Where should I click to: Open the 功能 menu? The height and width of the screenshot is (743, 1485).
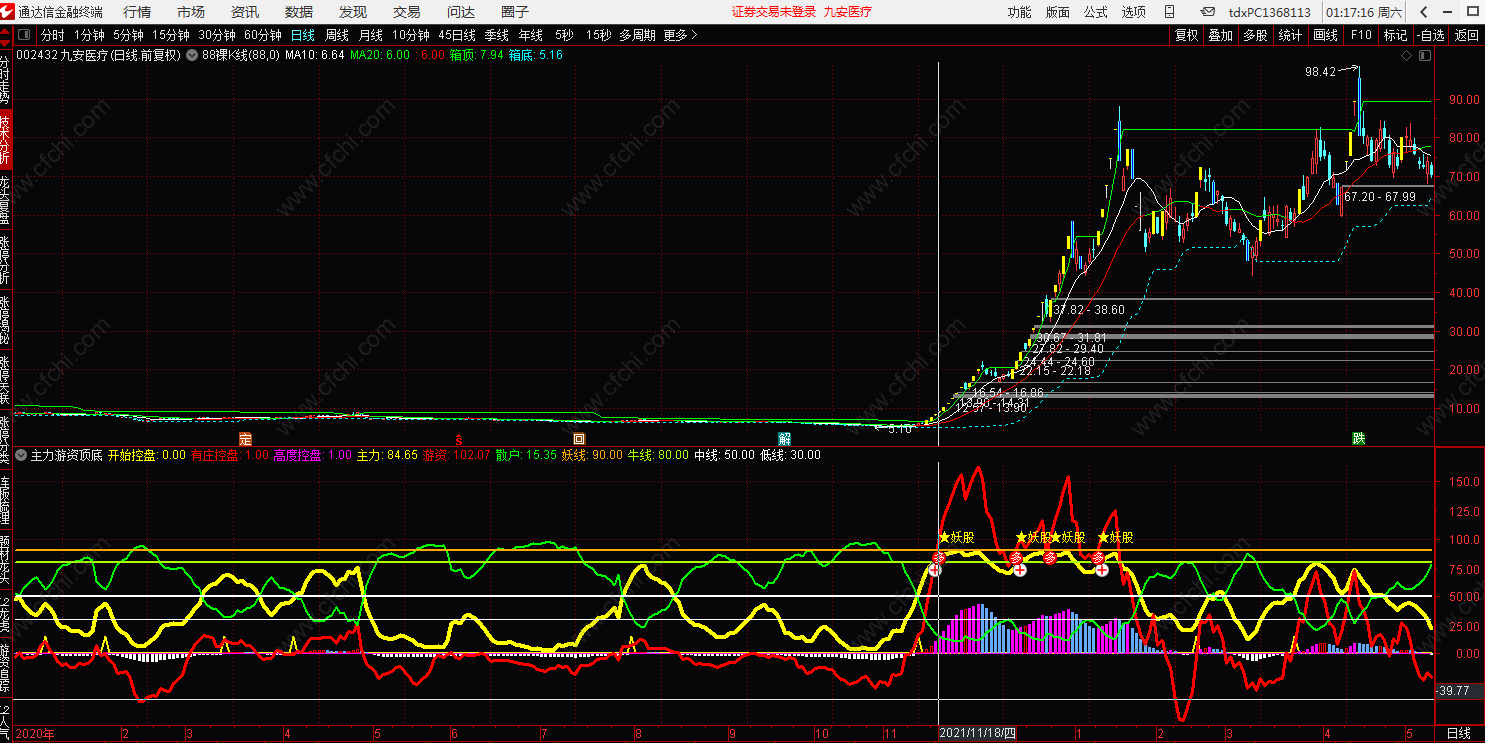pyautogui.click(x=1020, y=12)
